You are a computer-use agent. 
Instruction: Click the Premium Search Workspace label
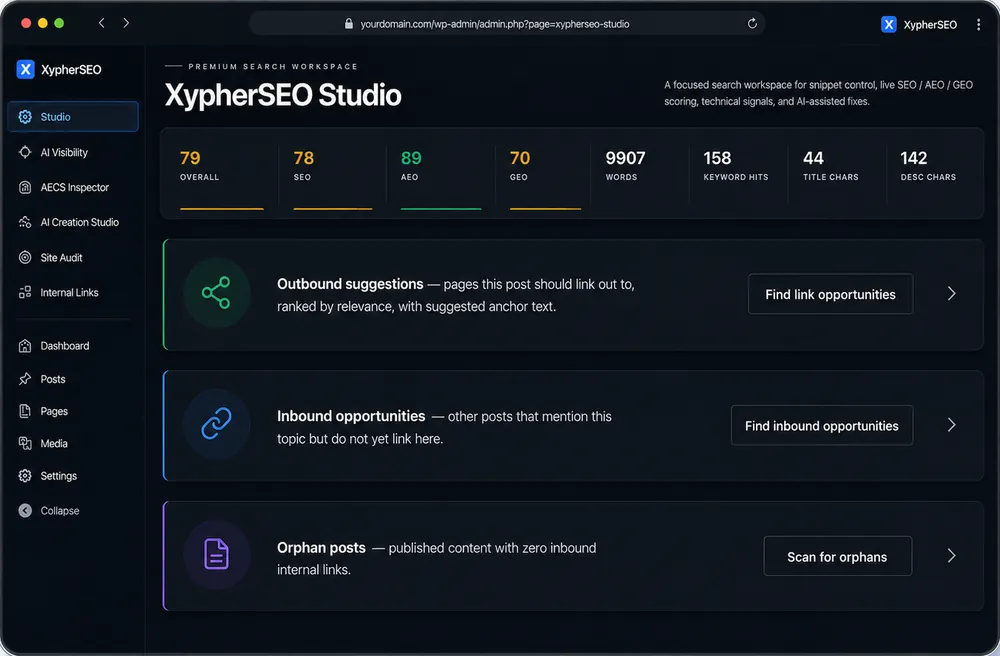tap(273, 66)
